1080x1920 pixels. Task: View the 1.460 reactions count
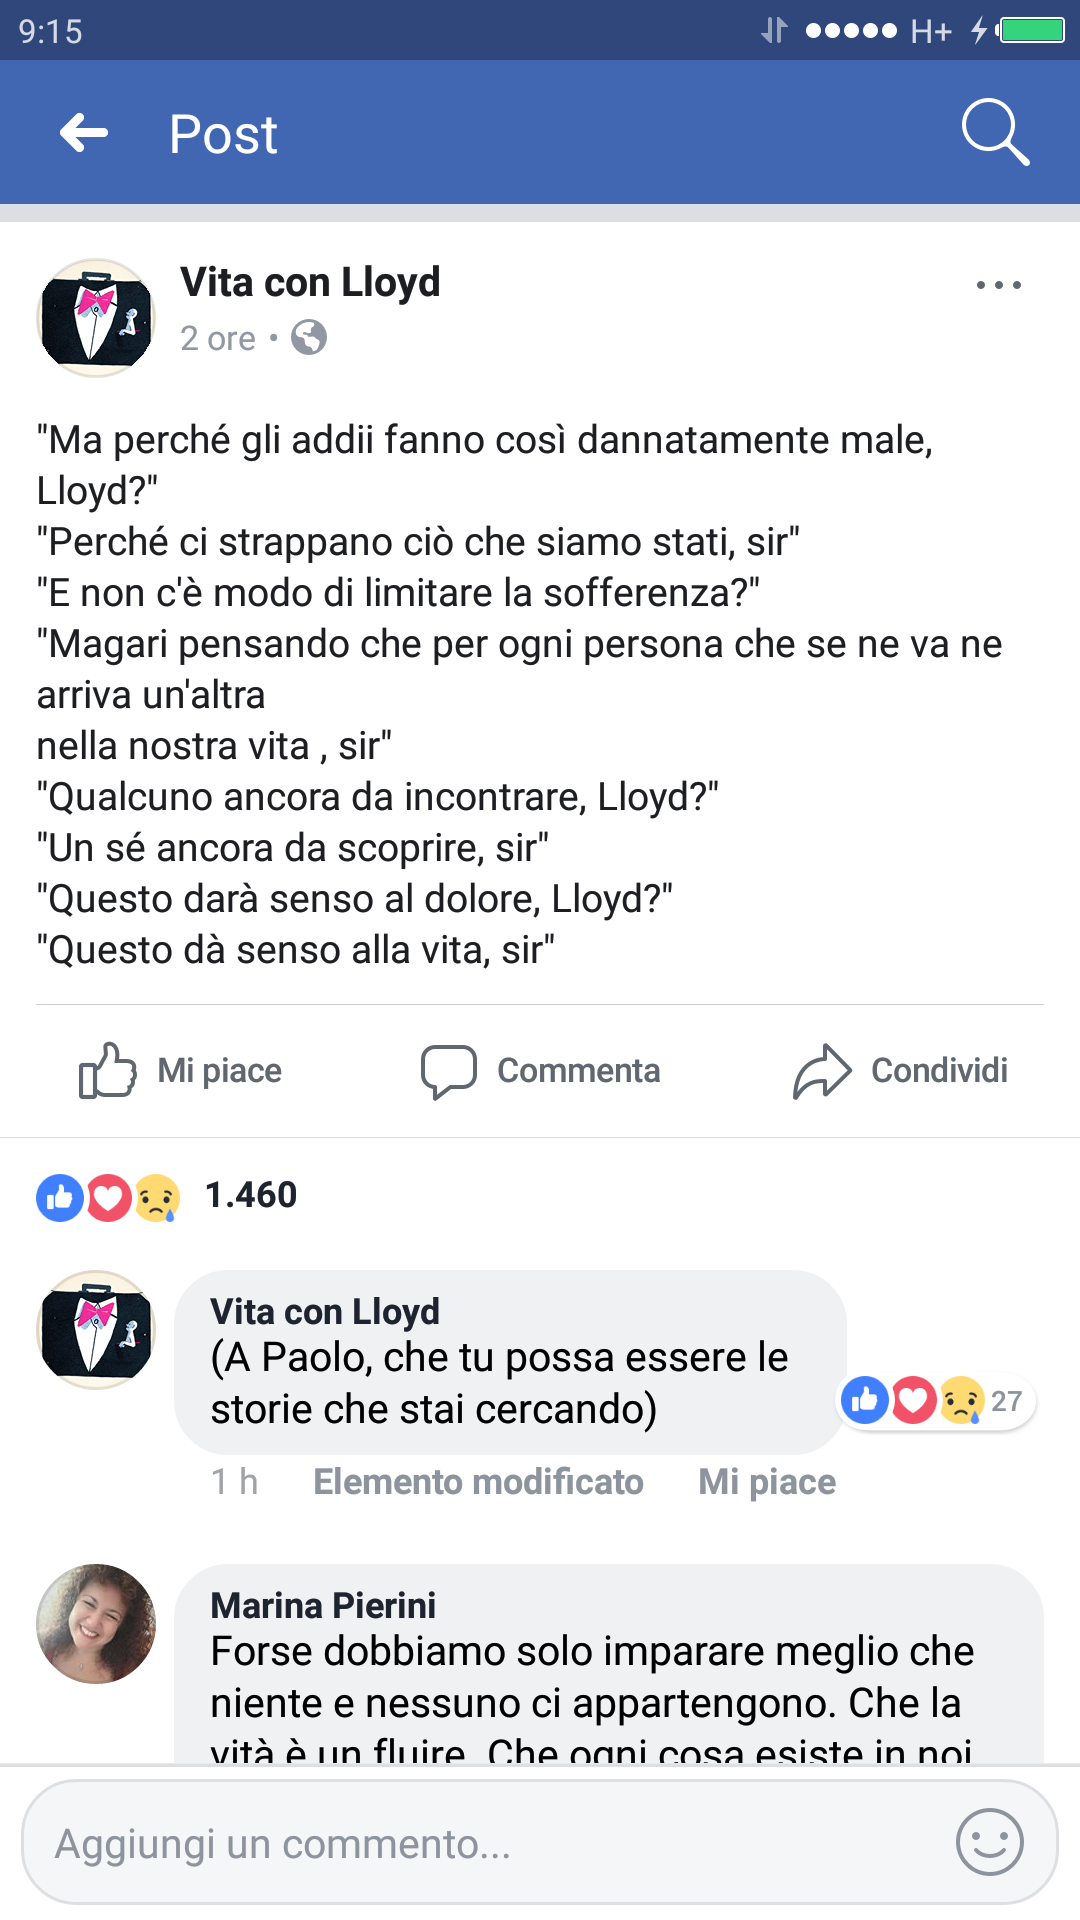(251, 1195)
